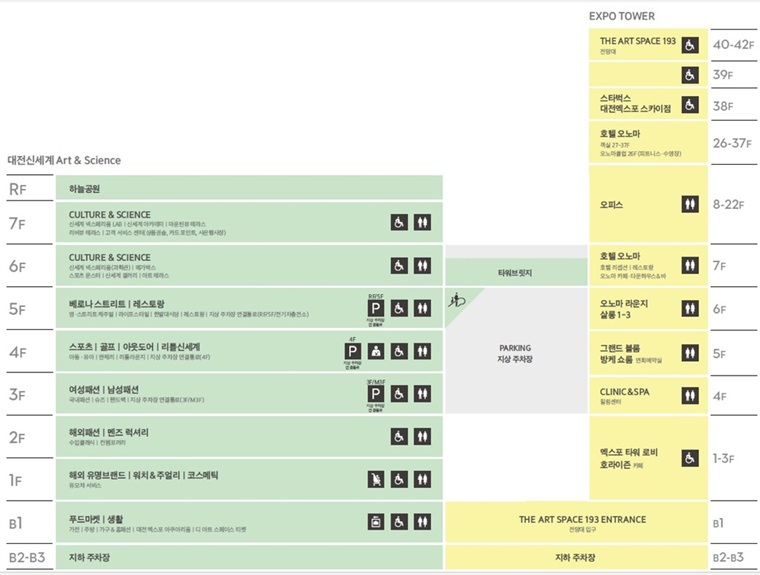
Task: Click the restroom icon on 그랜드 볼룸 5F
Action: click(690, 353)
